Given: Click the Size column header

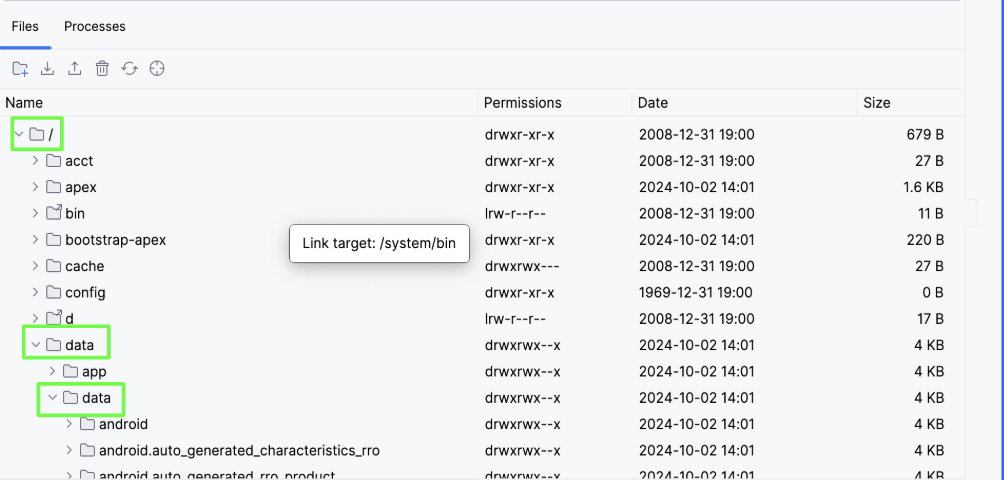Looking at the screenshot, I should pyautogui.click(x=876, y=103).
